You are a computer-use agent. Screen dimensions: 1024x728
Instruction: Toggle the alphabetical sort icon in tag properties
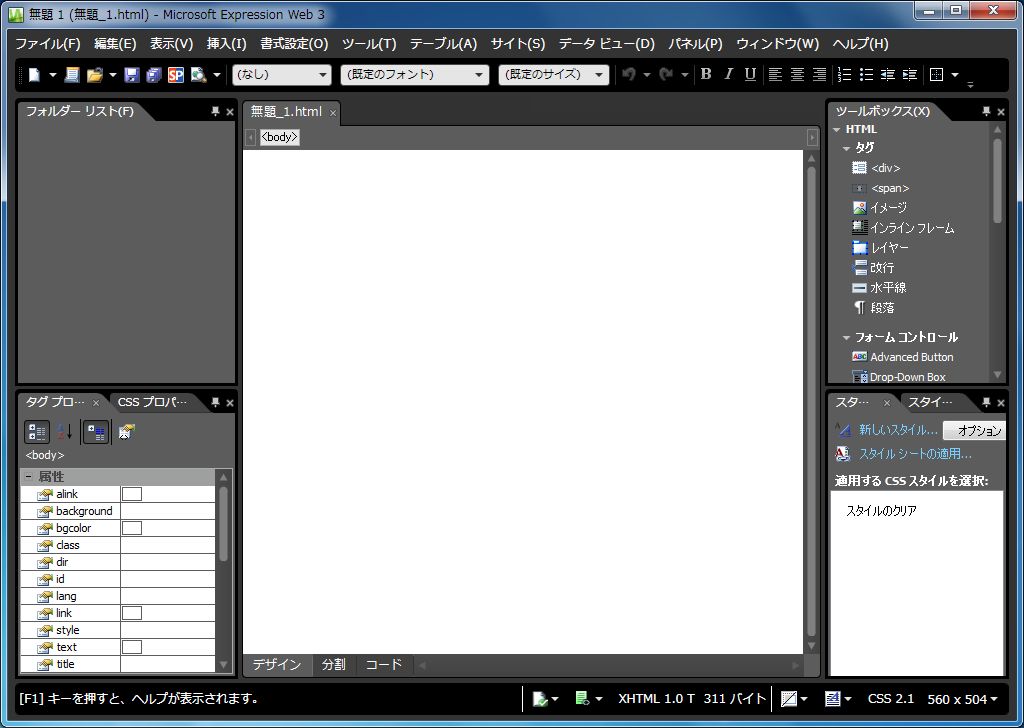coord(64,432)
